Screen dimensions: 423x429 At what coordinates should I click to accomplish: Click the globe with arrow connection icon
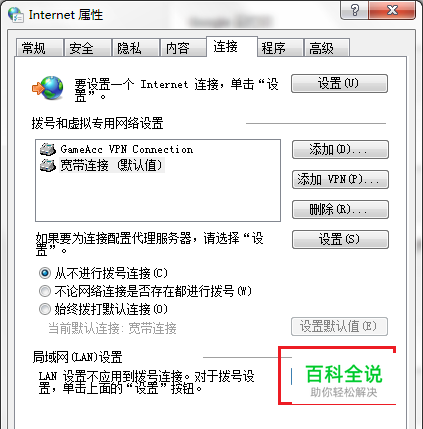(x=48, y=88)
